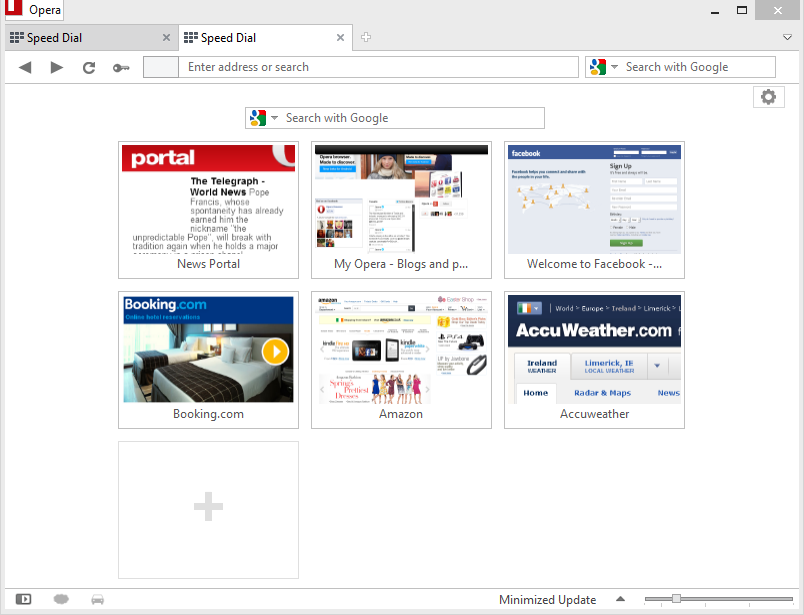Open Speed Dial settings gear
Viewport: 804px width, 615px height.
[x=768, y=97]
